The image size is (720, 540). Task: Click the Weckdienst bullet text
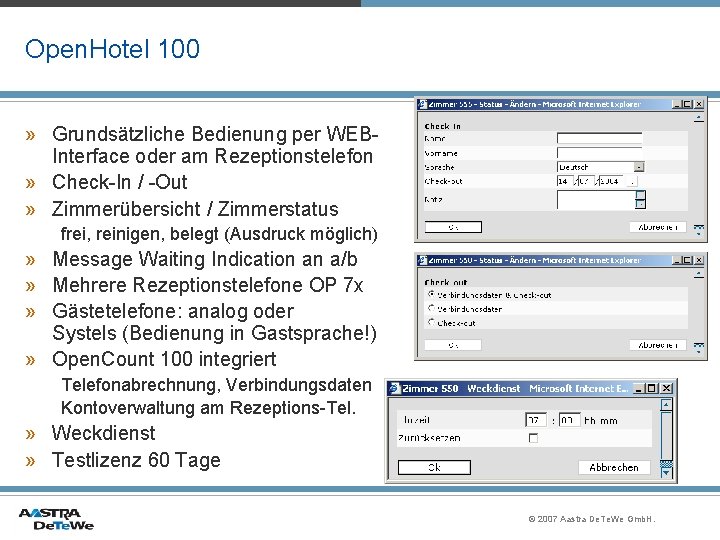click(x=104, y=433)
